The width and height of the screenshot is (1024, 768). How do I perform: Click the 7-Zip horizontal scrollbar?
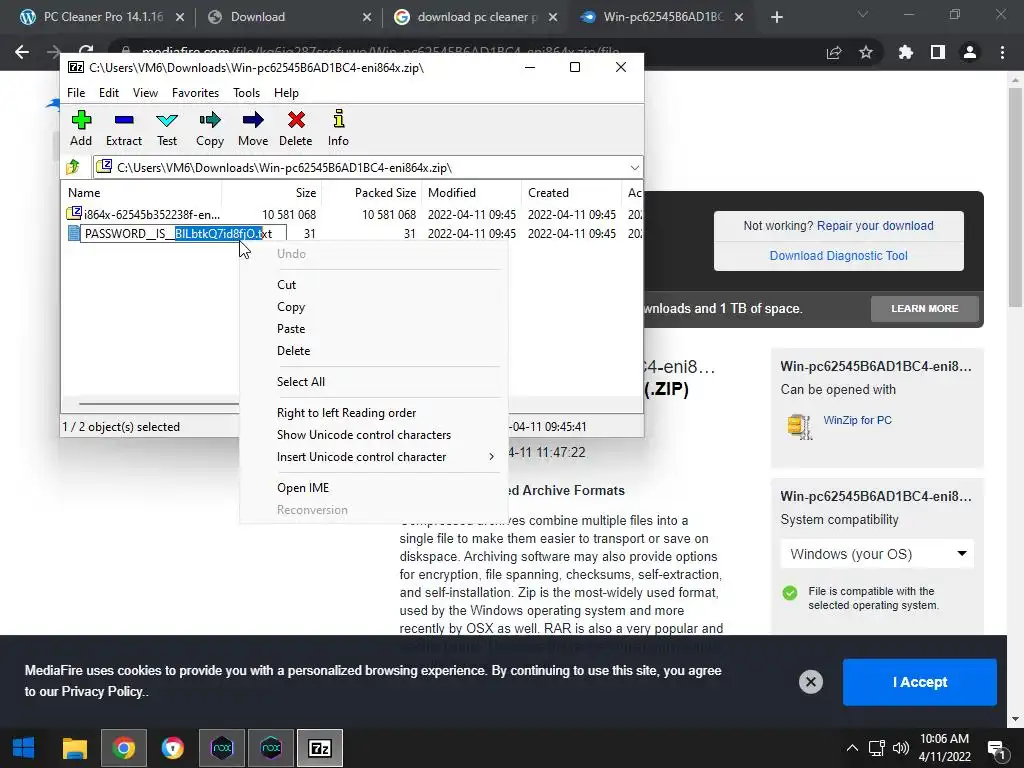(x=159, y=404)
